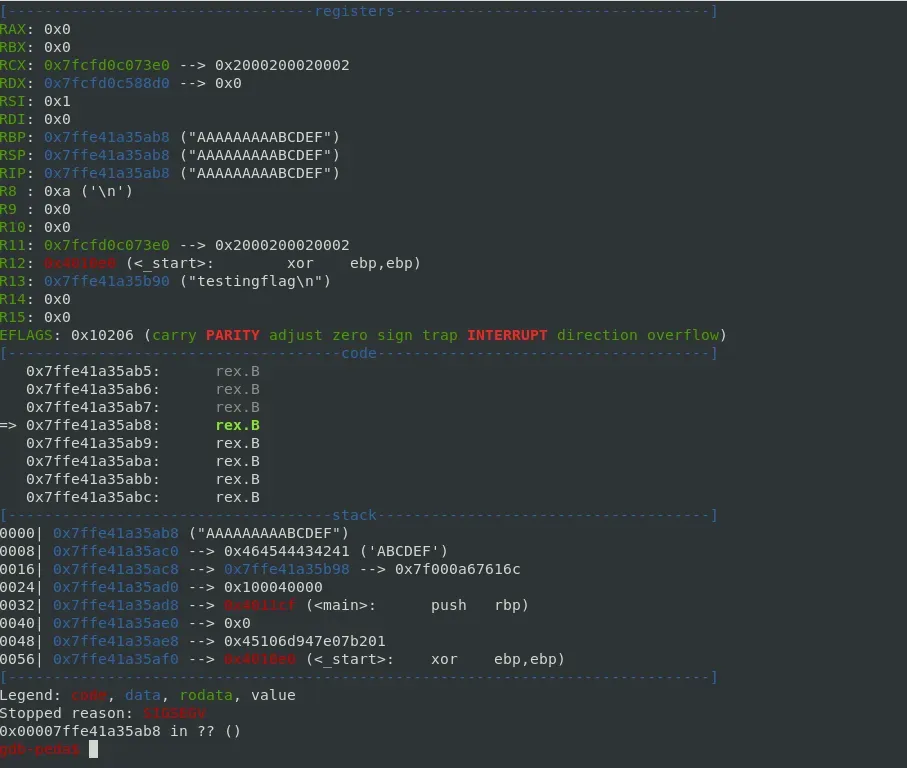The height and width of the screenshot is (768, 907).
Task: Click the INTERRUPT flag in EFLAGS
Action: click(x=507, y=335)
